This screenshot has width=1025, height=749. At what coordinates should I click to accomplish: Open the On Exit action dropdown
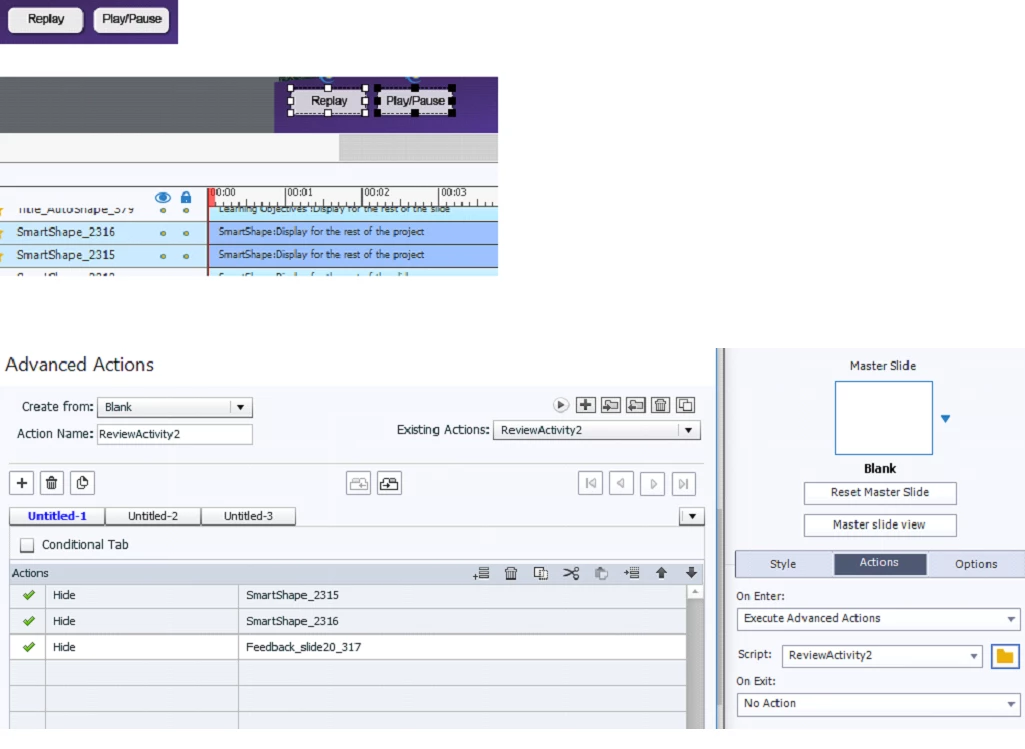879,704
